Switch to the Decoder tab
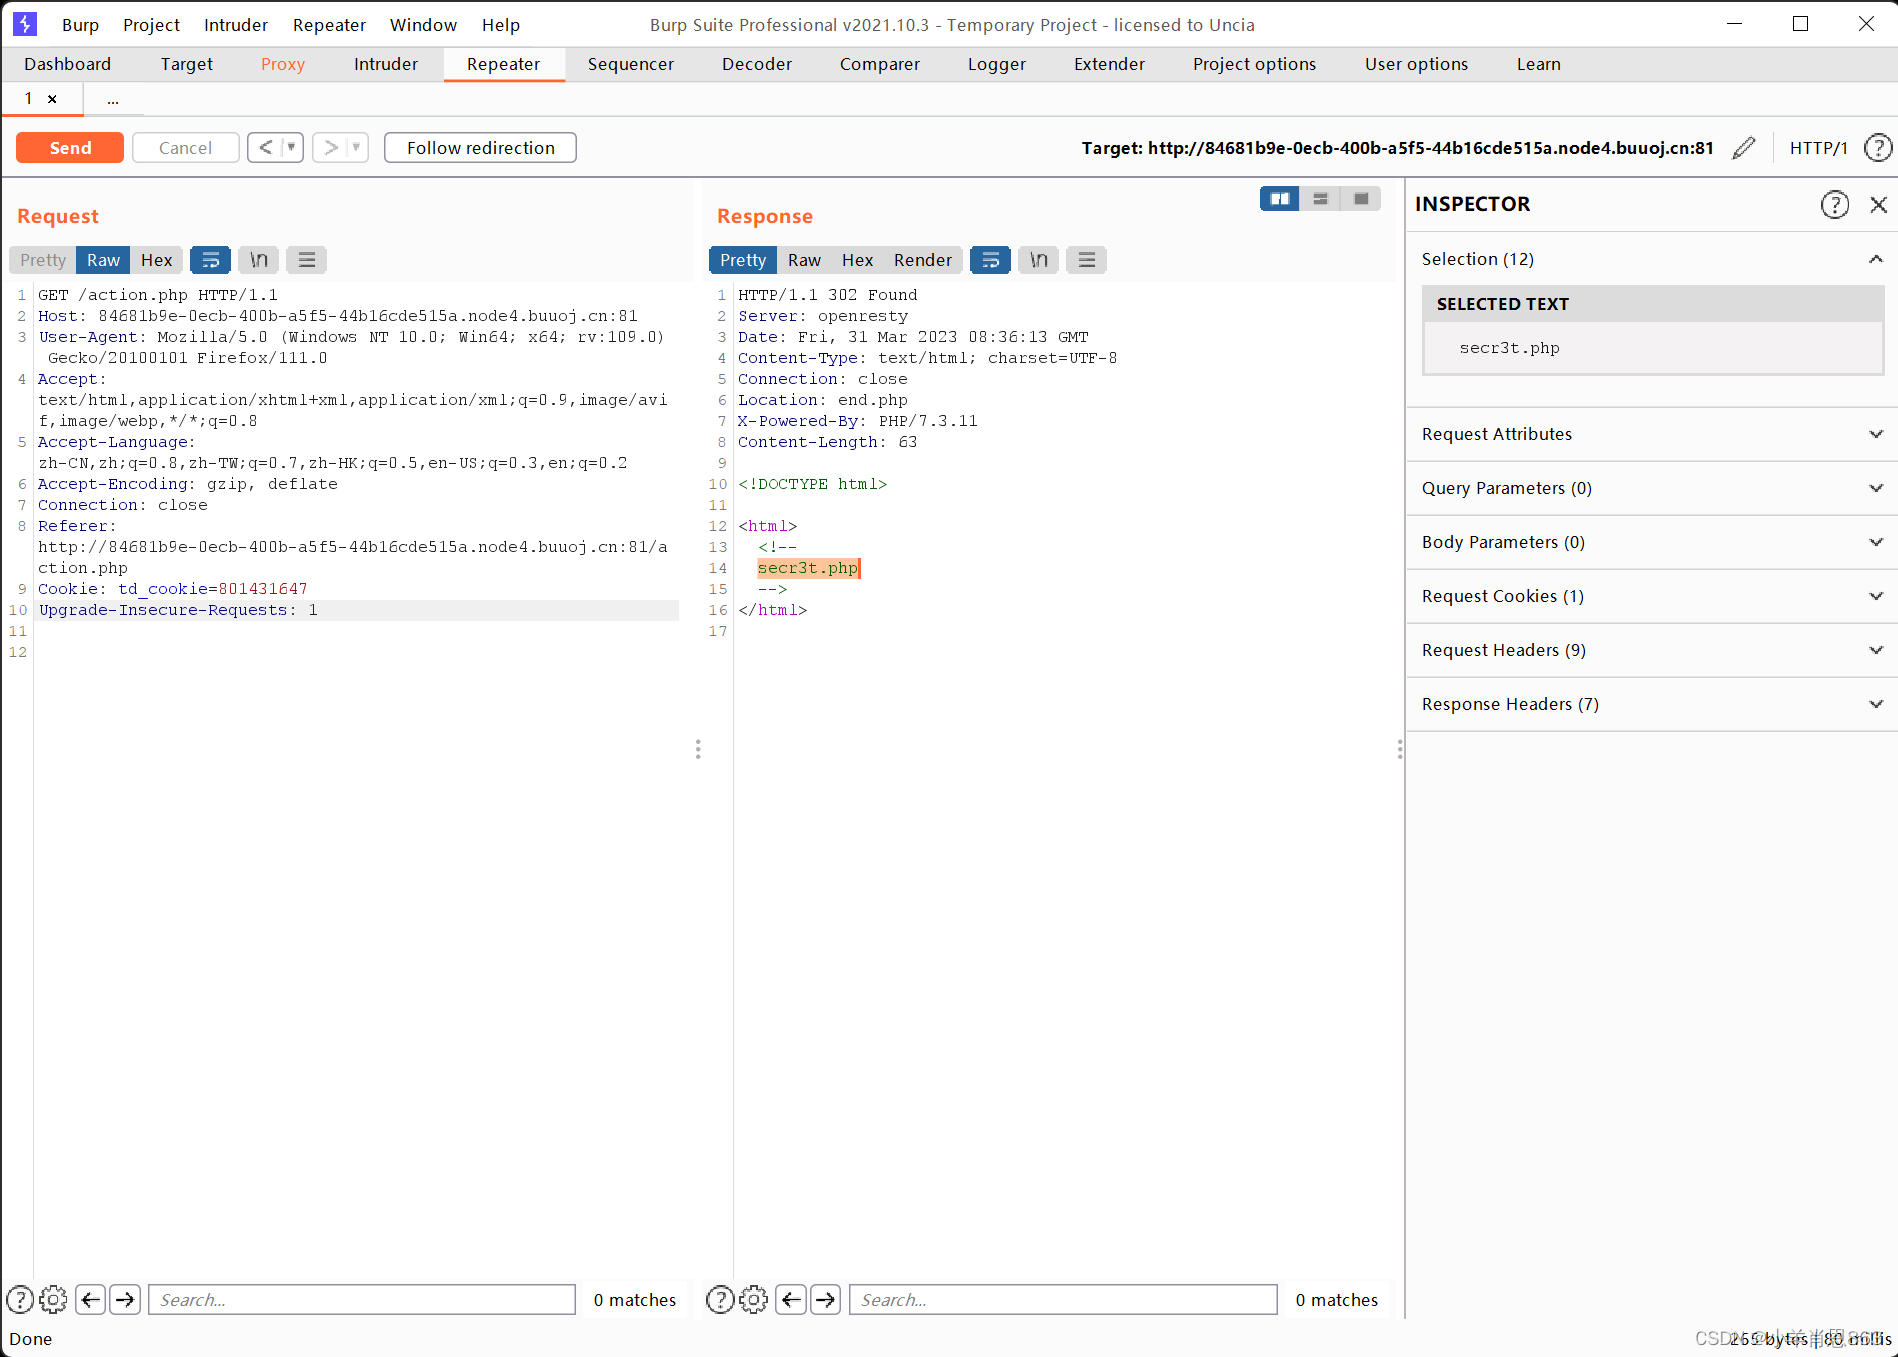Screen dimensions: 1898x1357 (757, 63)
